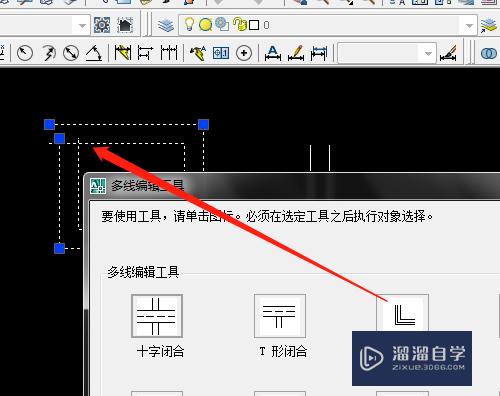This screenshot has width=500, height=396.
Task: Click the overlapping blue circles icon
Action: click(489, 53)
